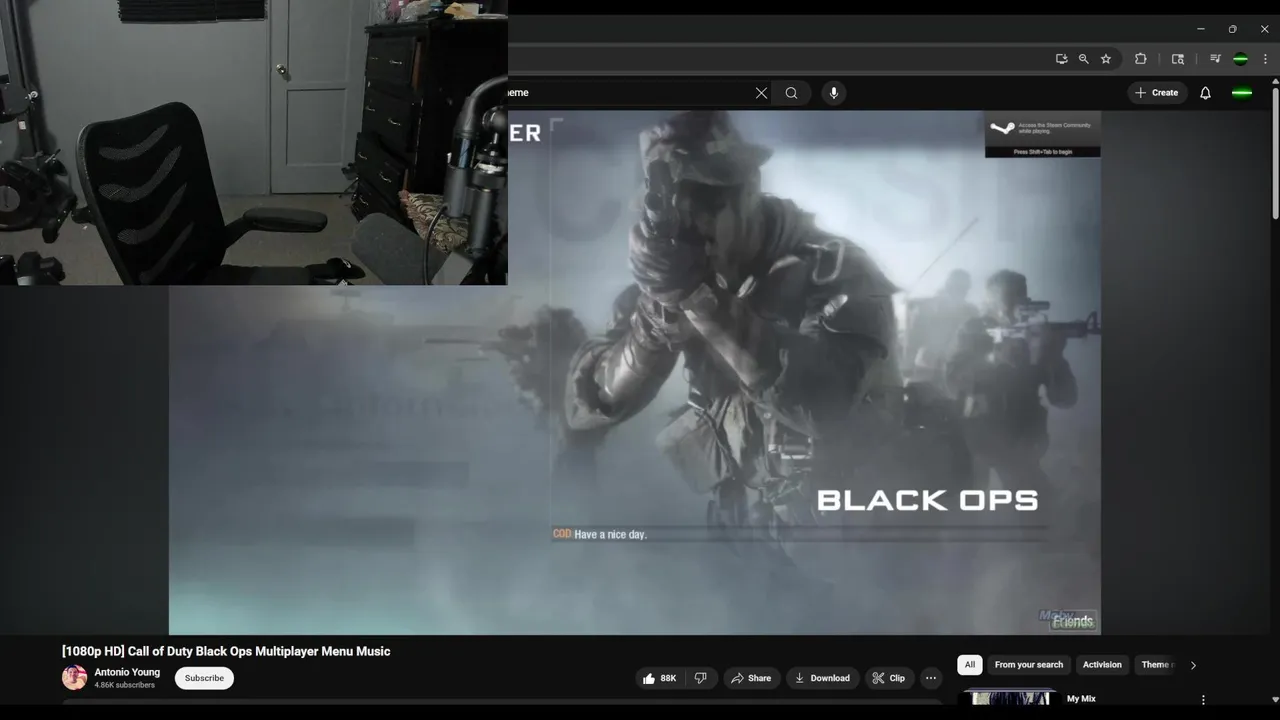Select the From your search chip

tap(1029, 665)
